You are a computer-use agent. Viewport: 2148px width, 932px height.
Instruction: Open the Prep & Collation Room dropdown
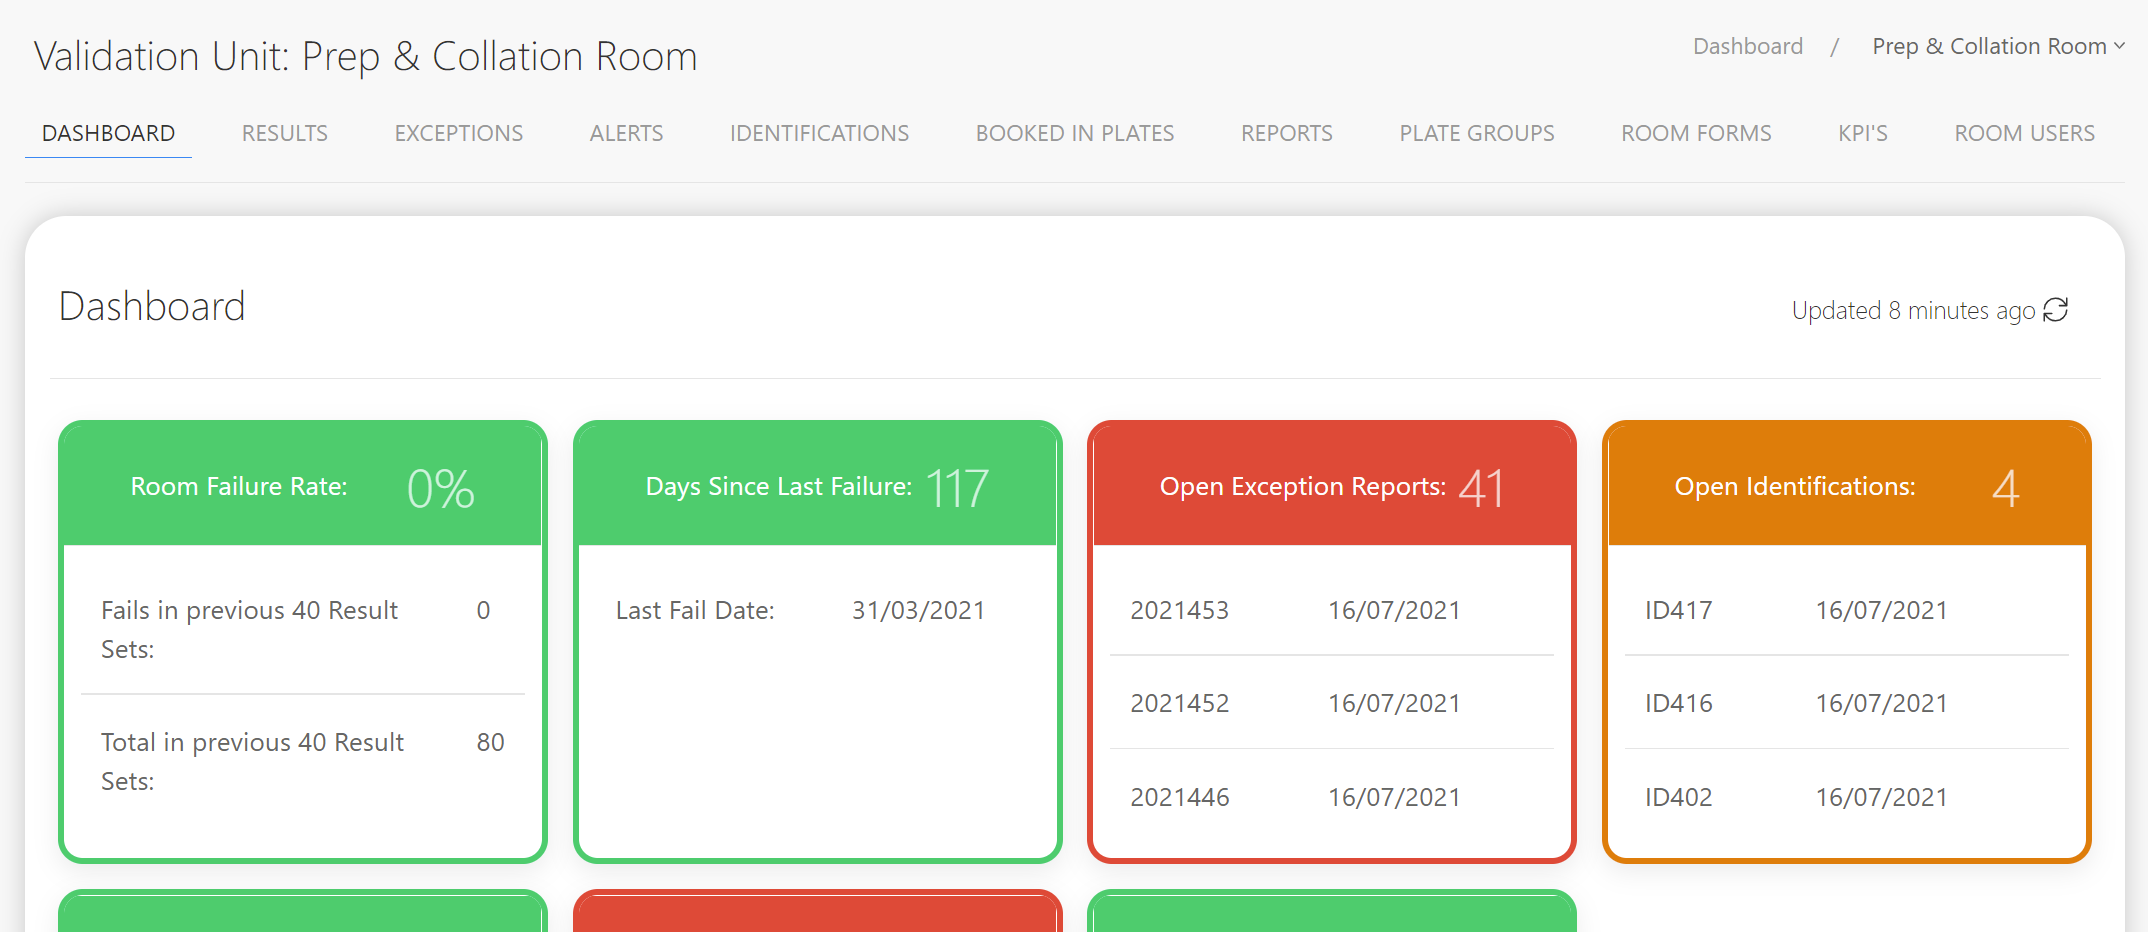(x=1998, y=47)
